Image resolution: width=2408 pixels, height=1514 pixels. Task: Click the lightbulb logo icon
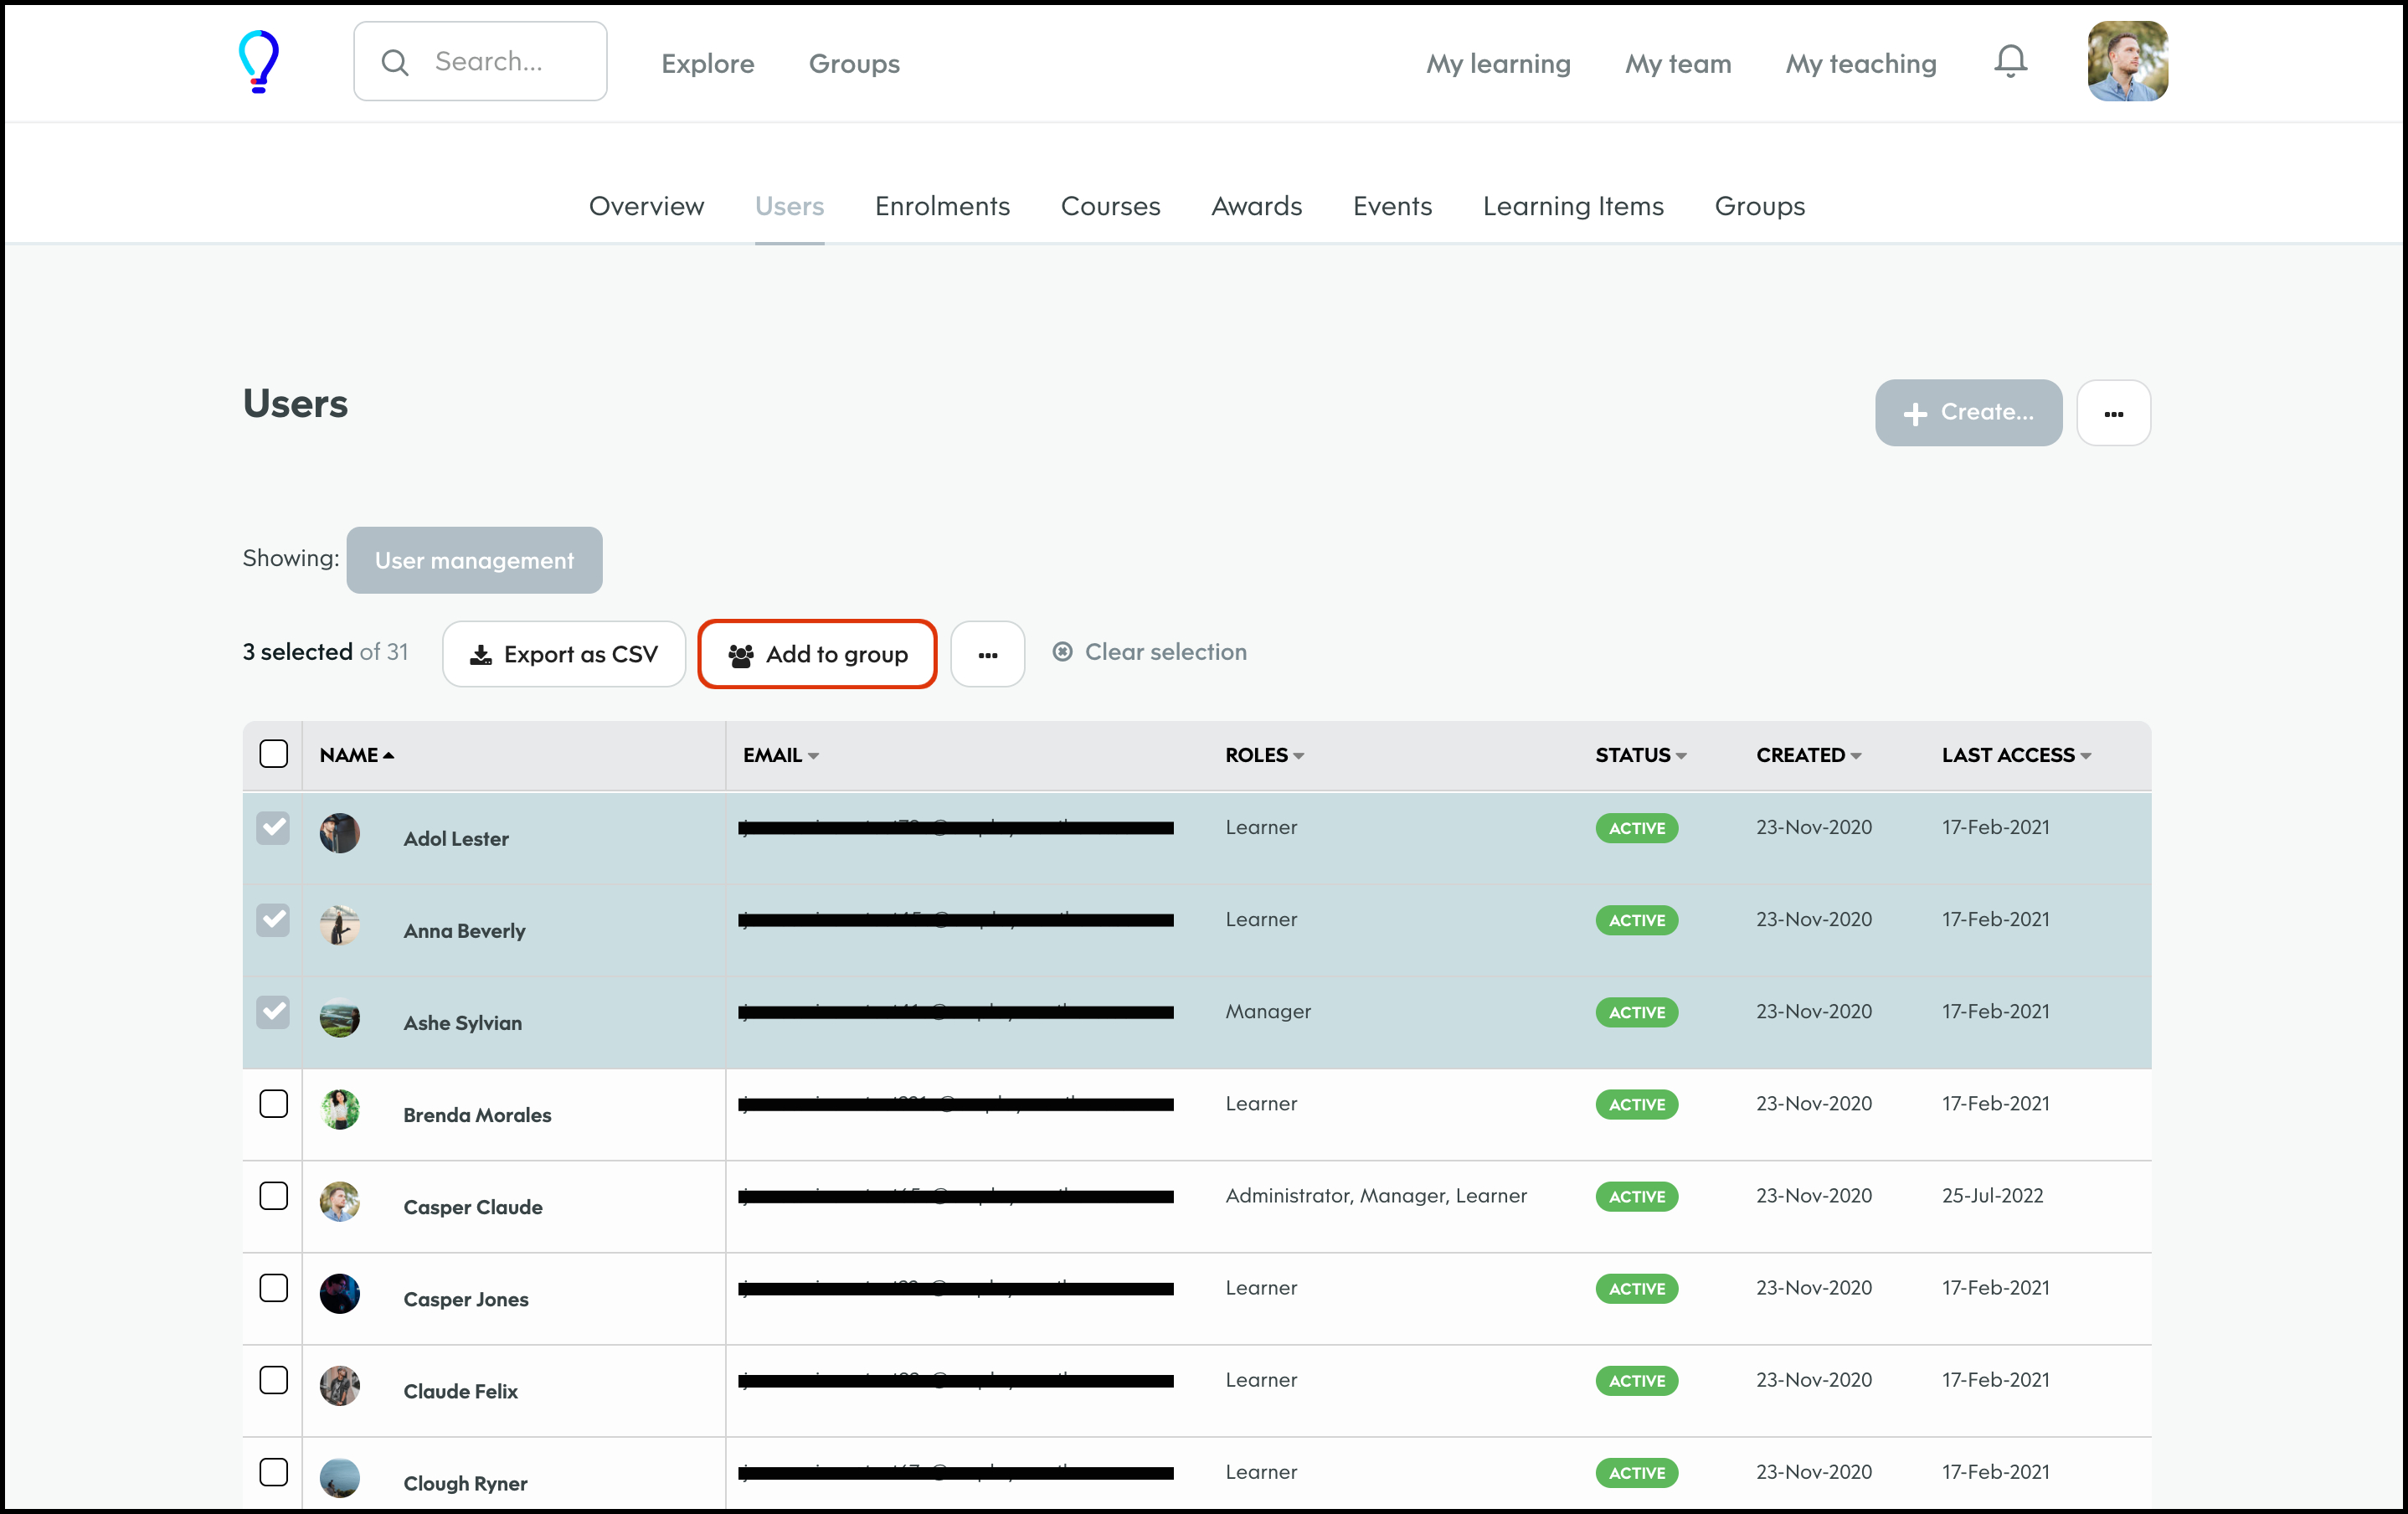pyautogui.click(x=258, y=62)
